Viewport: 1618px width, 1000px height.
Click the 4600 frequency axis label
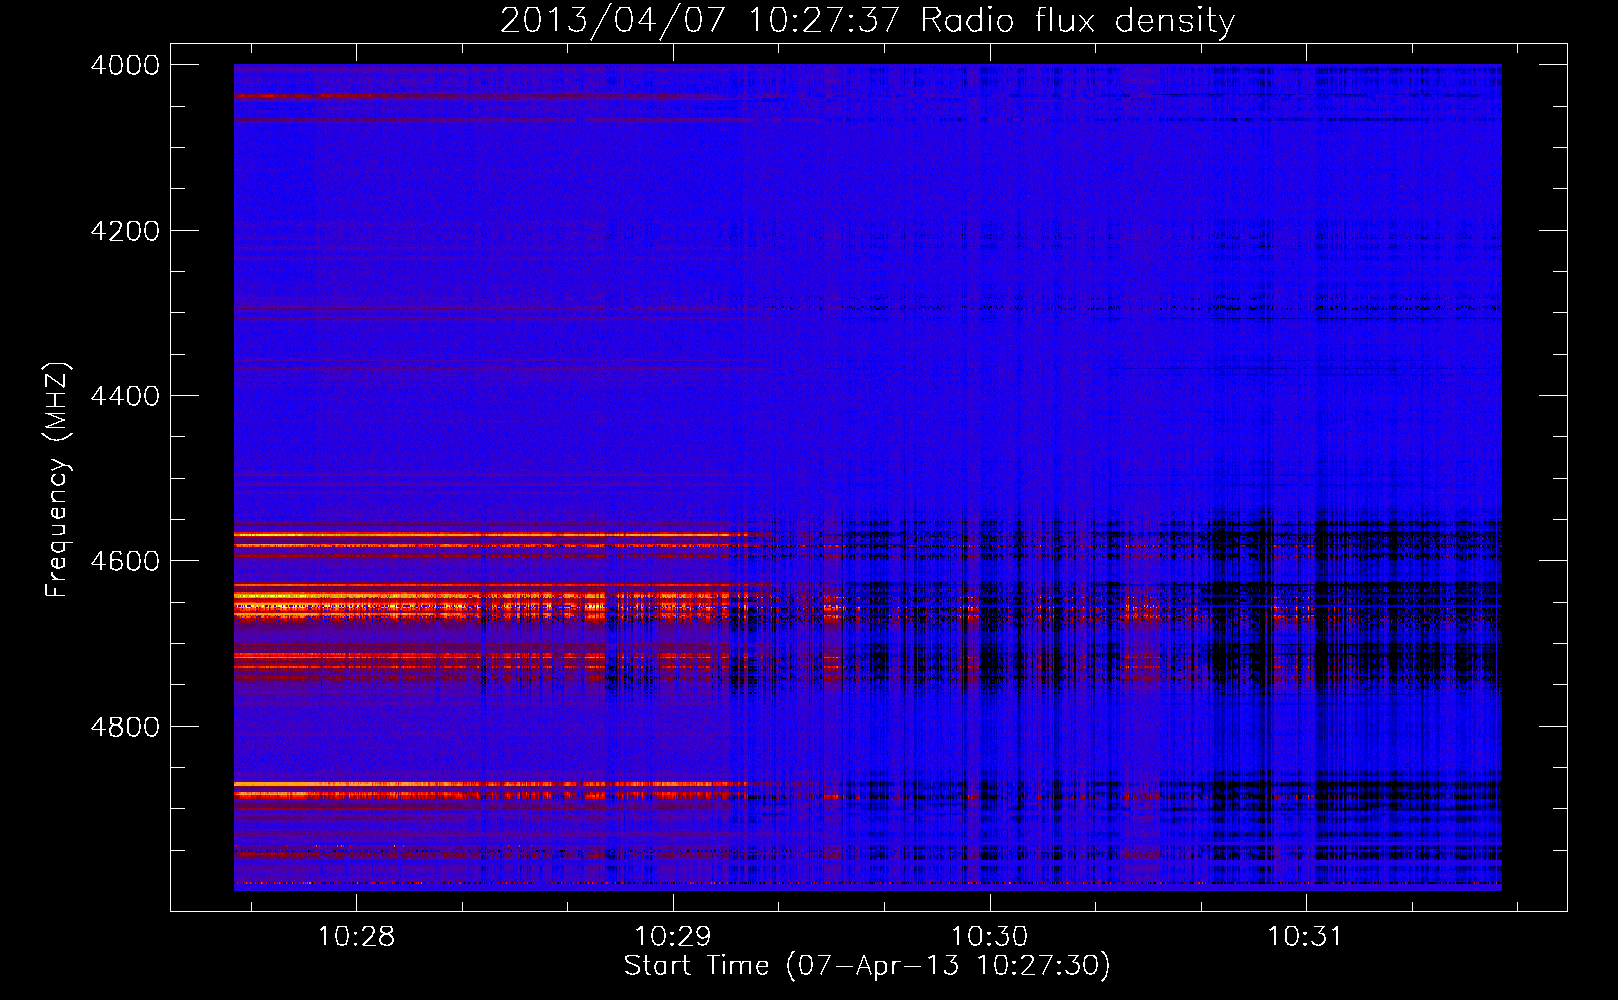coord(124,561)
